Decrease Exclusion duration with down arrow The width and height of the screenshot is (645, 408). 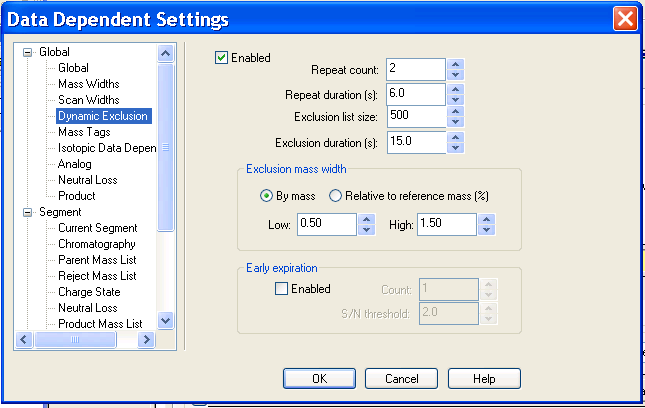pyautogui.click(x=455, y=148)
